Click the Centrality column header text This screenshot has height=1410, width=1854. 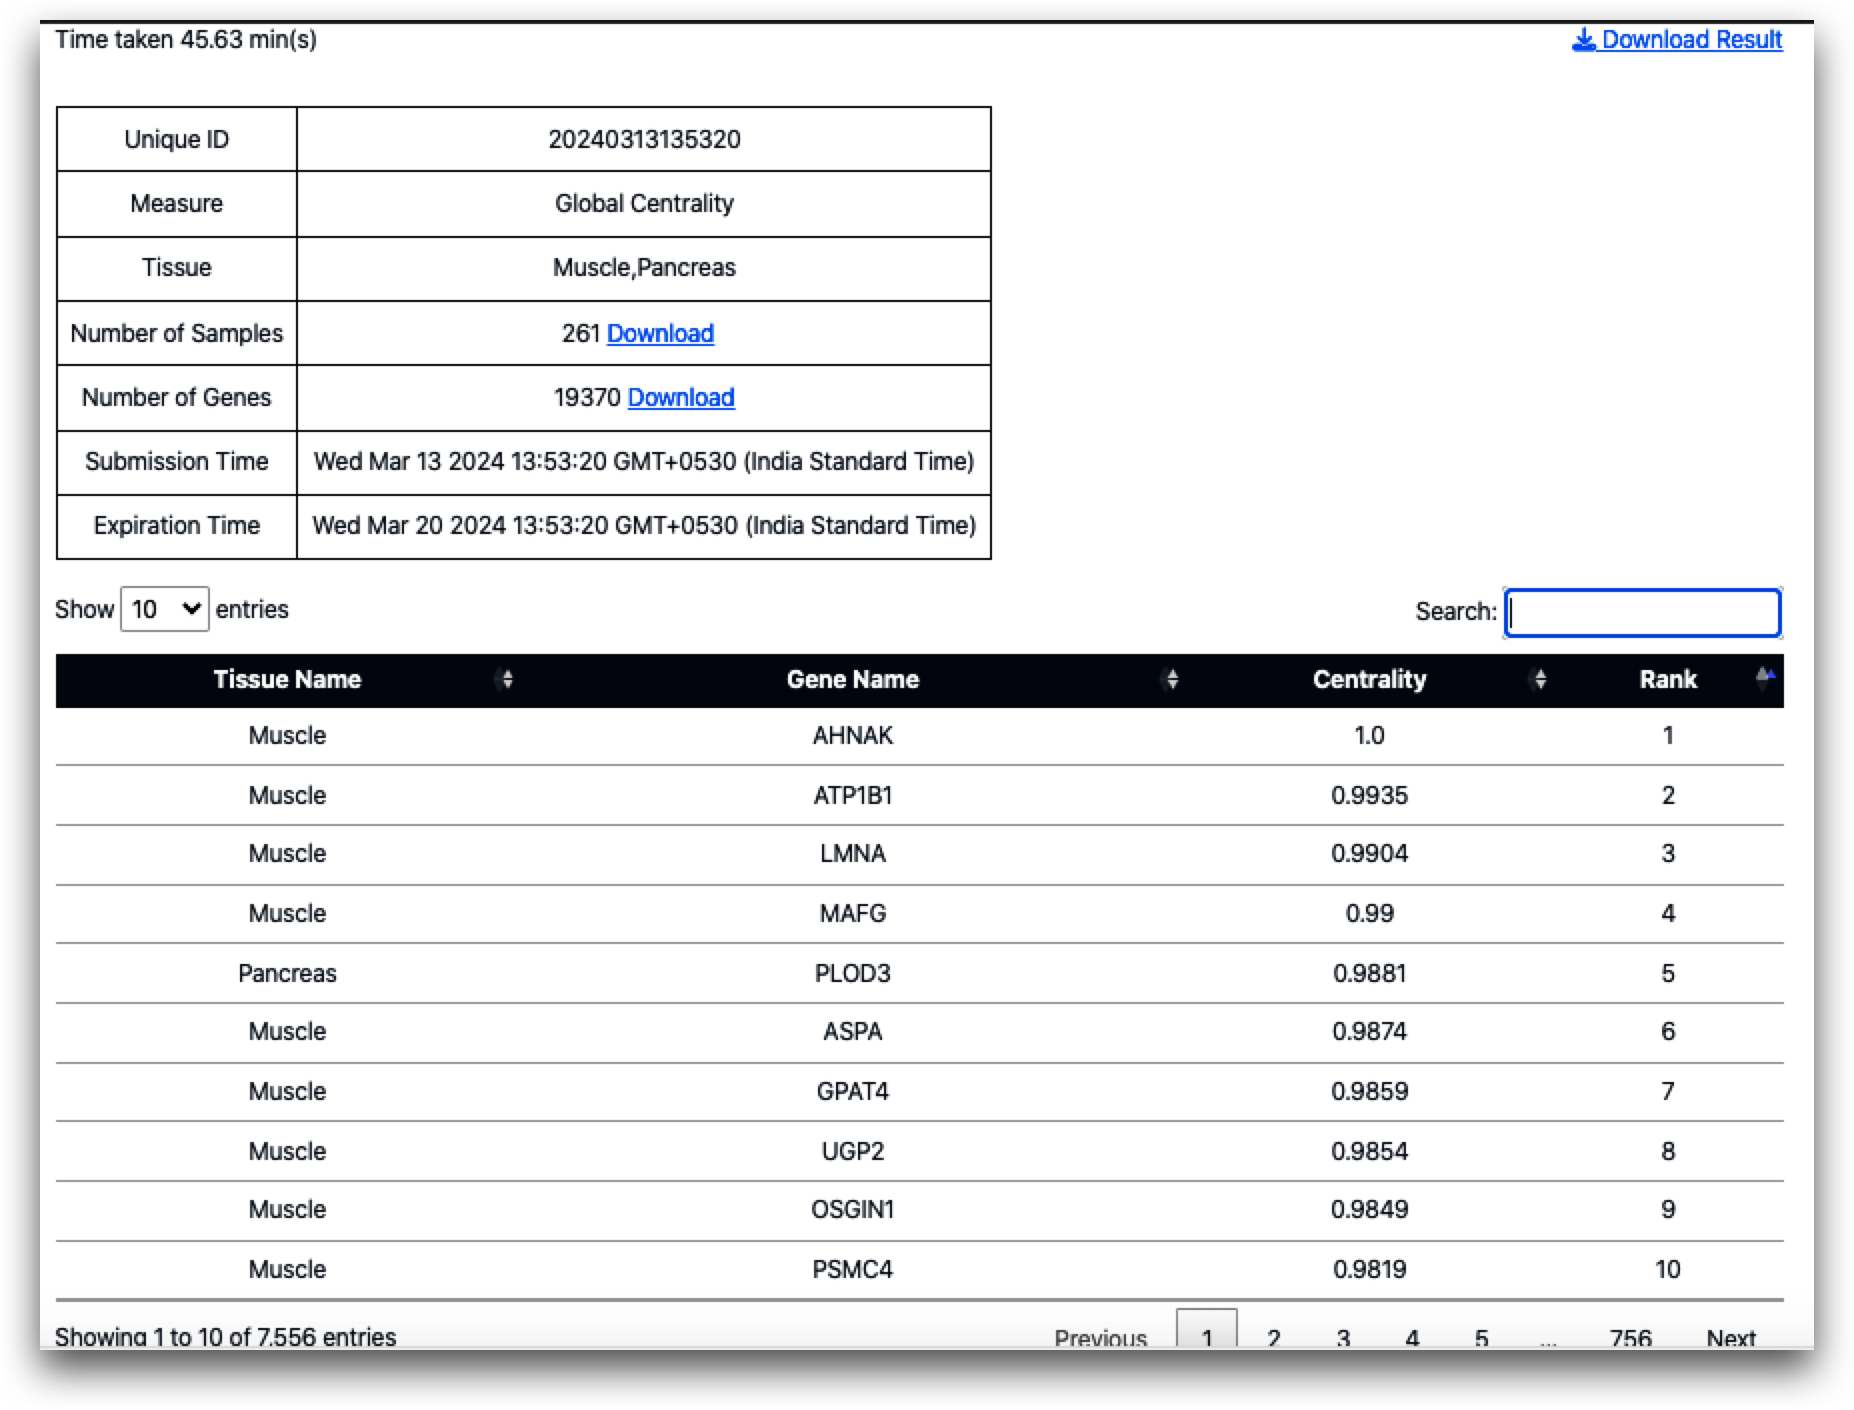point(1369,680)
